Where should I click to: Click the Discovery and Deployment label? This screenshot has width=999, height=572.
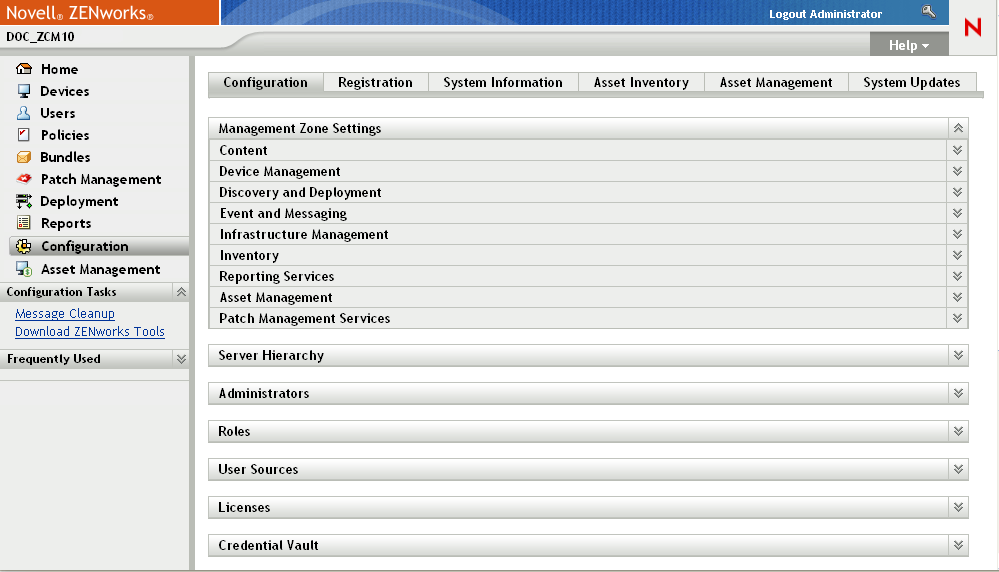click(300, 192)
